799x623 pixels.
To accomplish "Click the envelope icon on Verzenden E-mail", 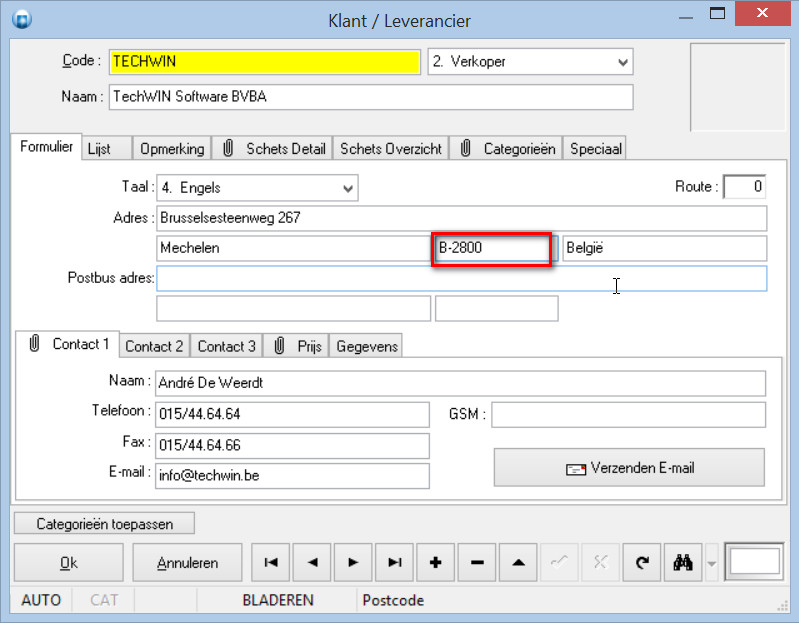I will click(576, 469).
